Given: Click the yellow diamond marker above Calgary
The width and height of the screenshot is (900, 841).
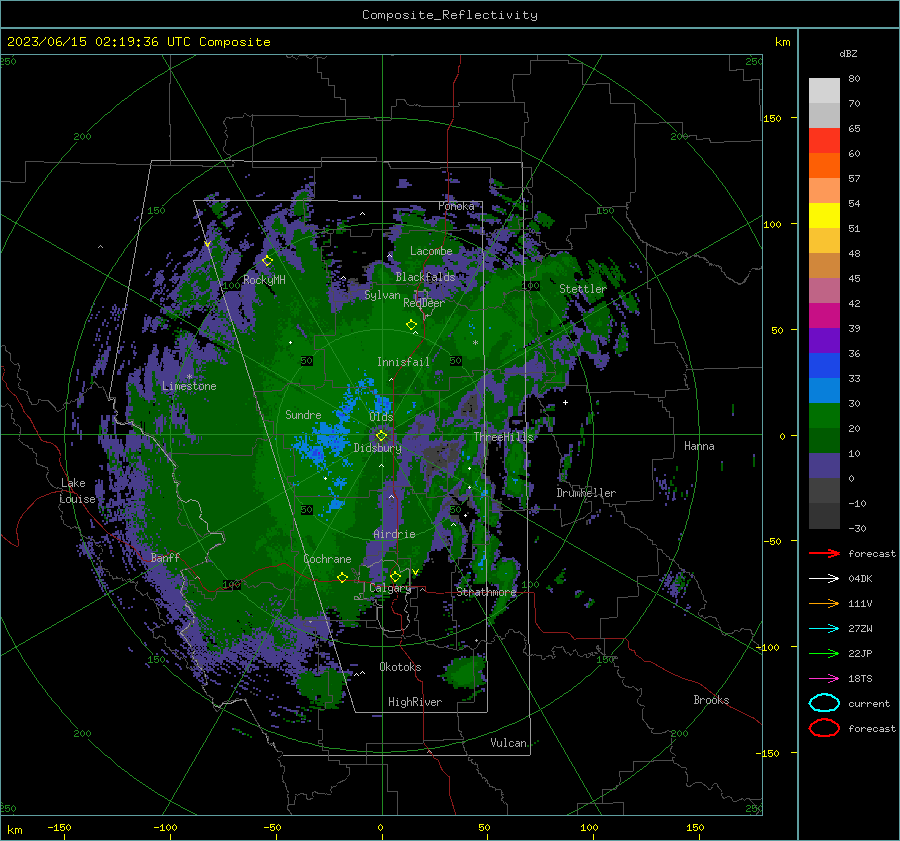Looking at the screenshot, I should [x=395, y=576].
